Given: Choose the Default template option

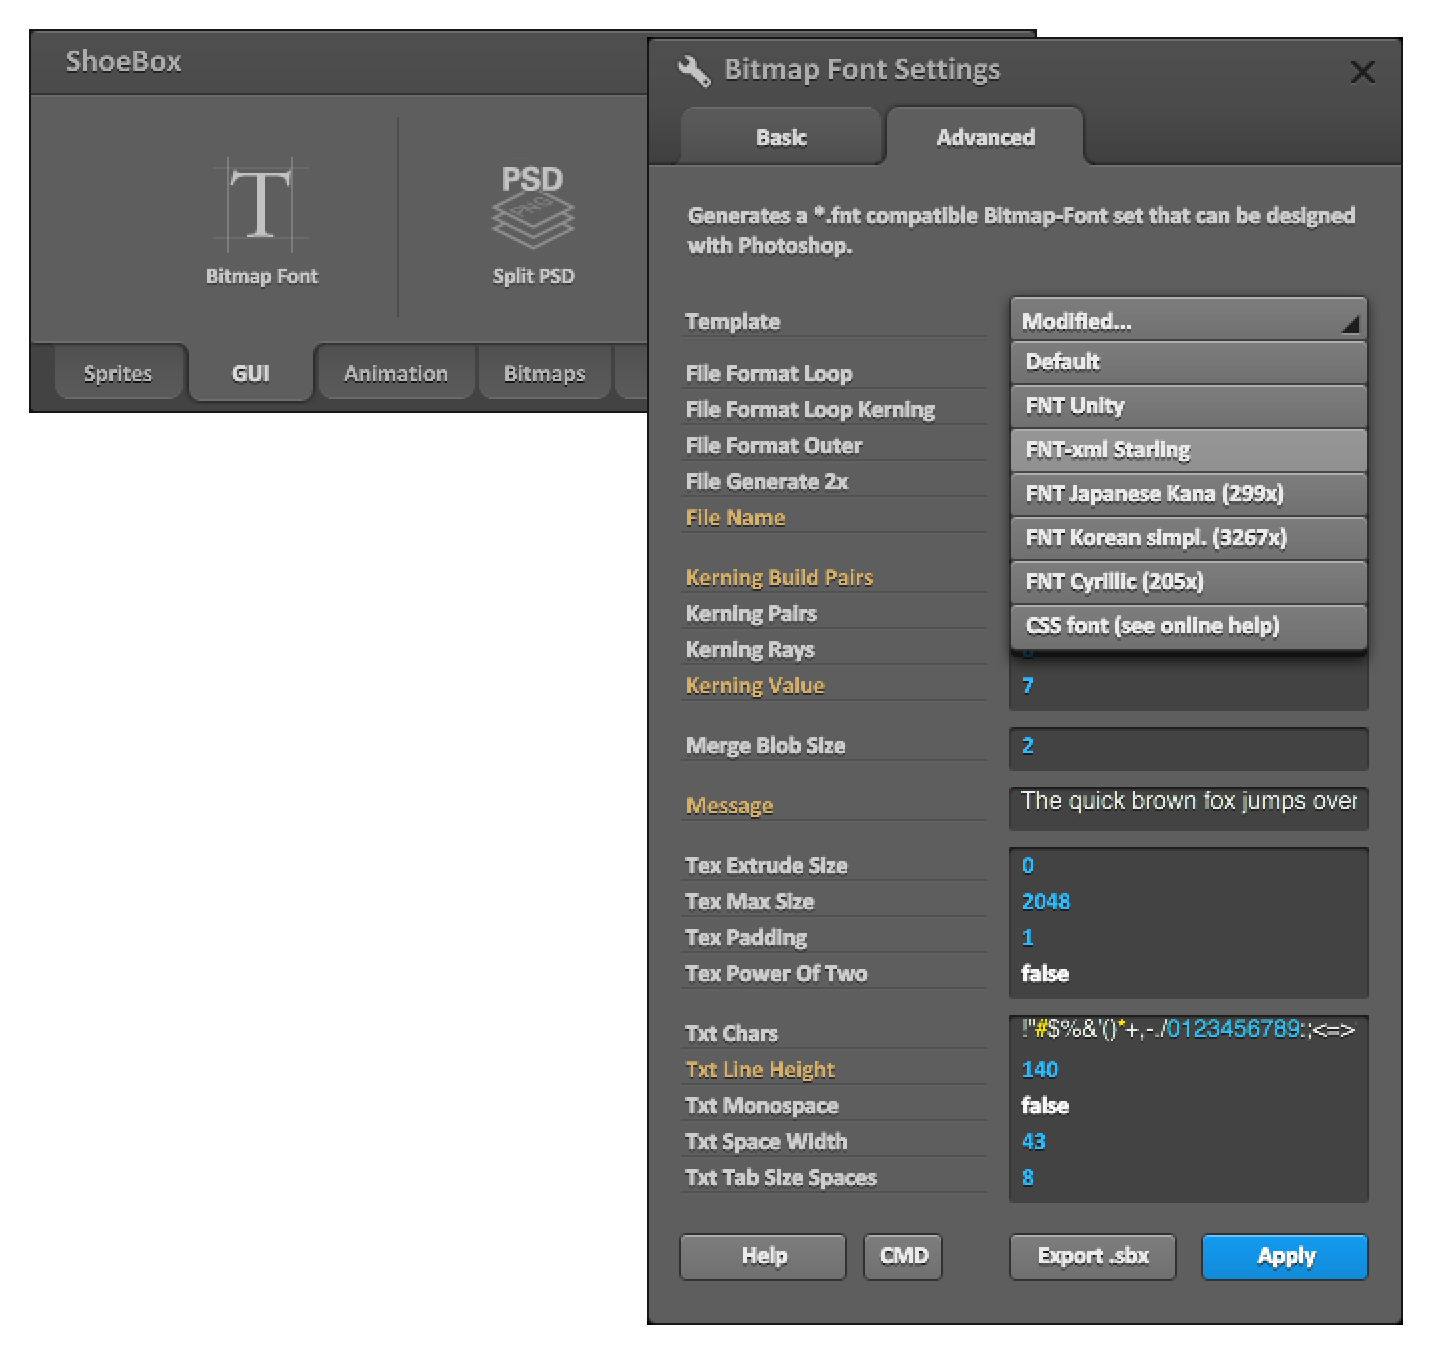Looking at the screenshot, I should click(x=1188, y=362).
